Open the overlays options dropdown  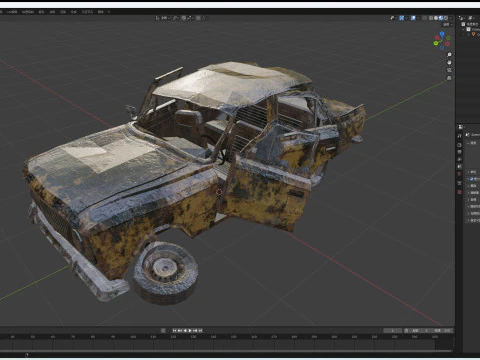click(418, 18)
